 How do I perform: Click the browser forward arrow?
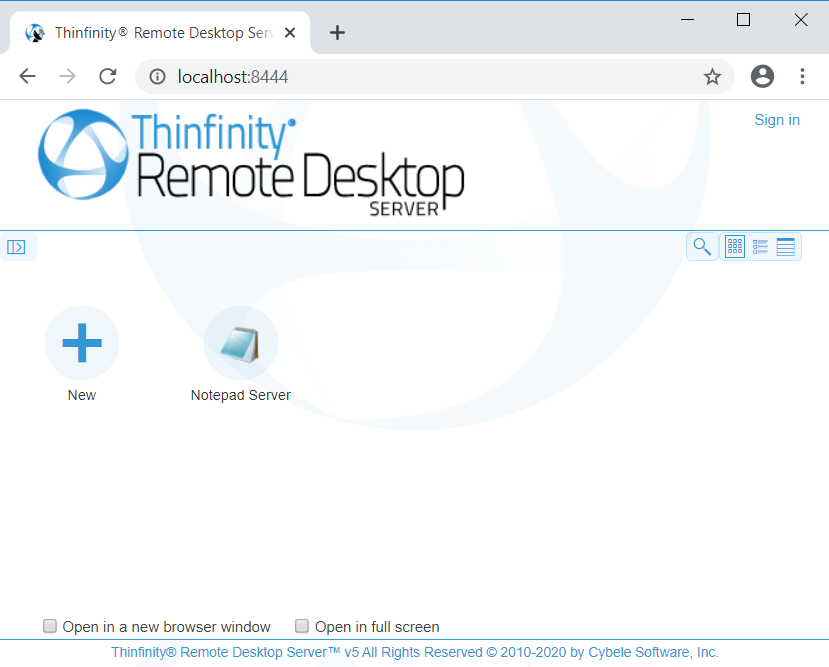pyautogui.click(x=68, y=77)
